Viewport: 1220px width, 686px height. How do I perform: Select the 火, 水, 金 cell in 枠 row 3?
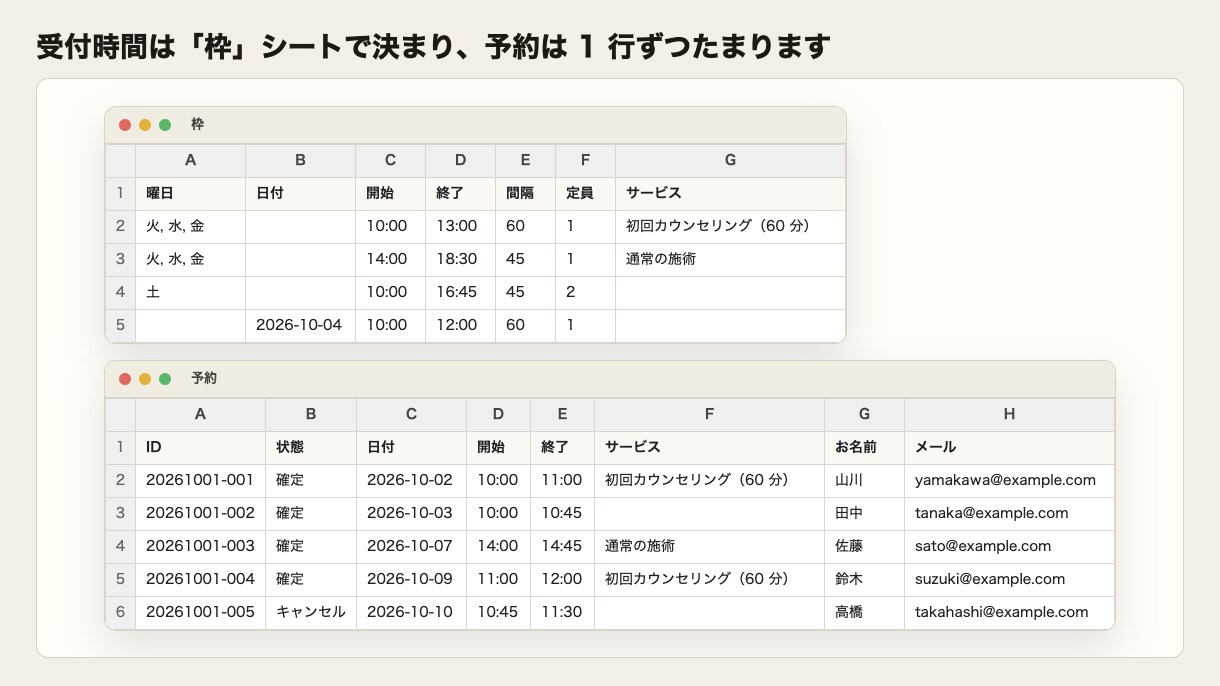[x=191, y=260]
